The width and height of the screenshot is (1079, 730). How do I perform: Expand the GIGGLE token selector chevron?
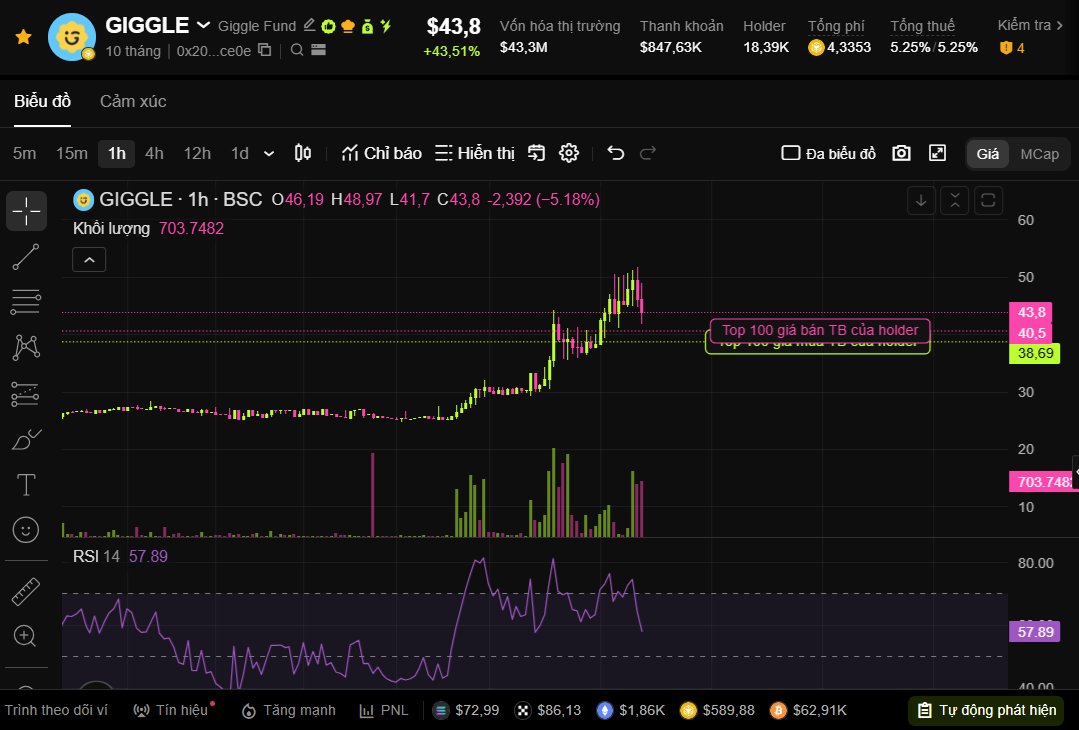(x=203, y=25)
